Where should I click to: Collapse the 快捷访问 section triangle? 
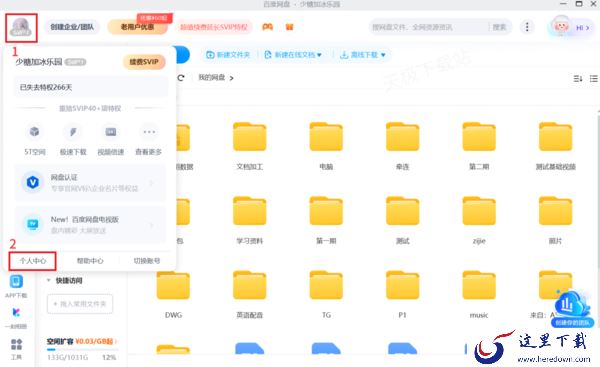tap(49, 281)
